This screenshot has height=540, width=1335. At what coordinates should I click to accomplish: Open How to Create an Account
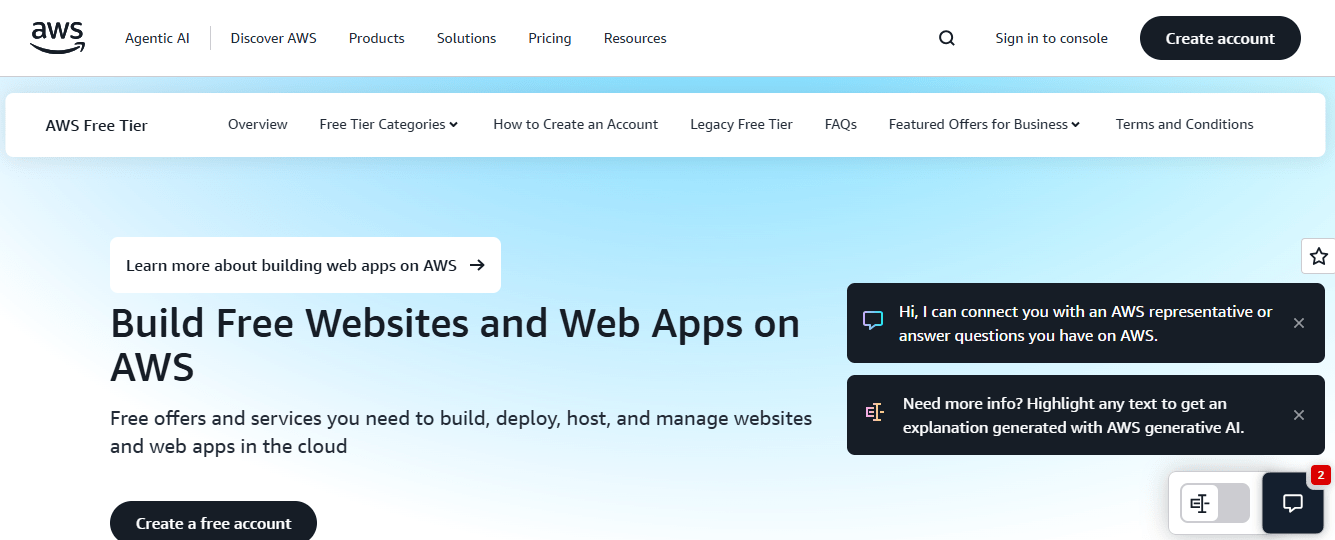(575, 125)
